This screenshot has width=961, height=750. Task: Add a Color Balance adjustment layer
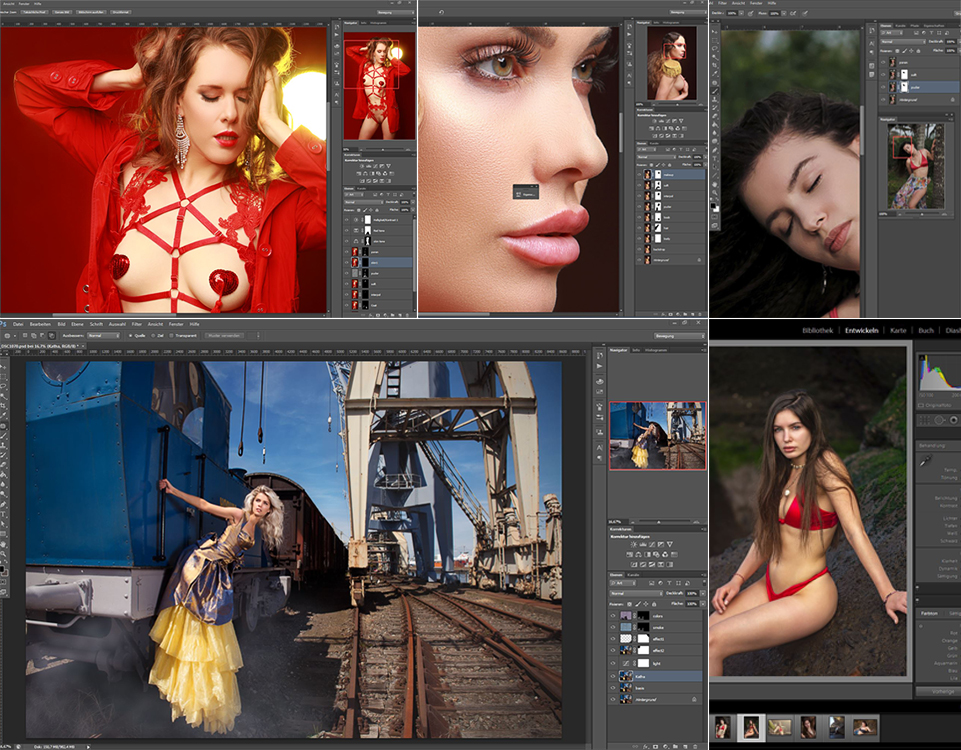click(638, 555)
